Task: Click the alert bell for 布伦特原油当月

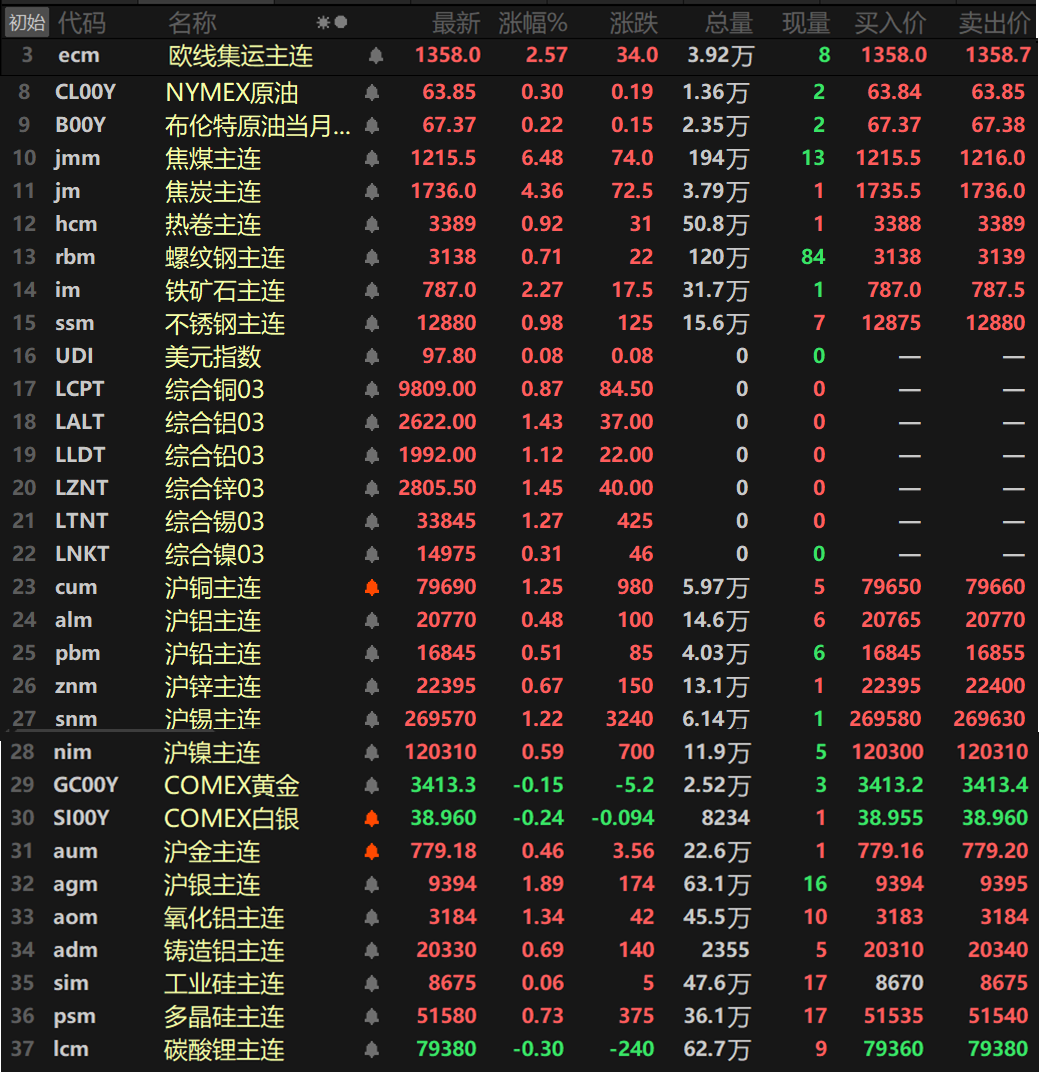Action: tap(372, 125)
